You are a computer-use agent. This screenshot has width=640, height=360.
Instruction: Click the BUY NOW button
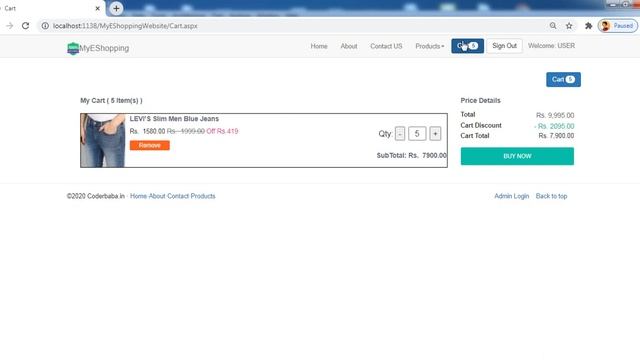point(517,156)
